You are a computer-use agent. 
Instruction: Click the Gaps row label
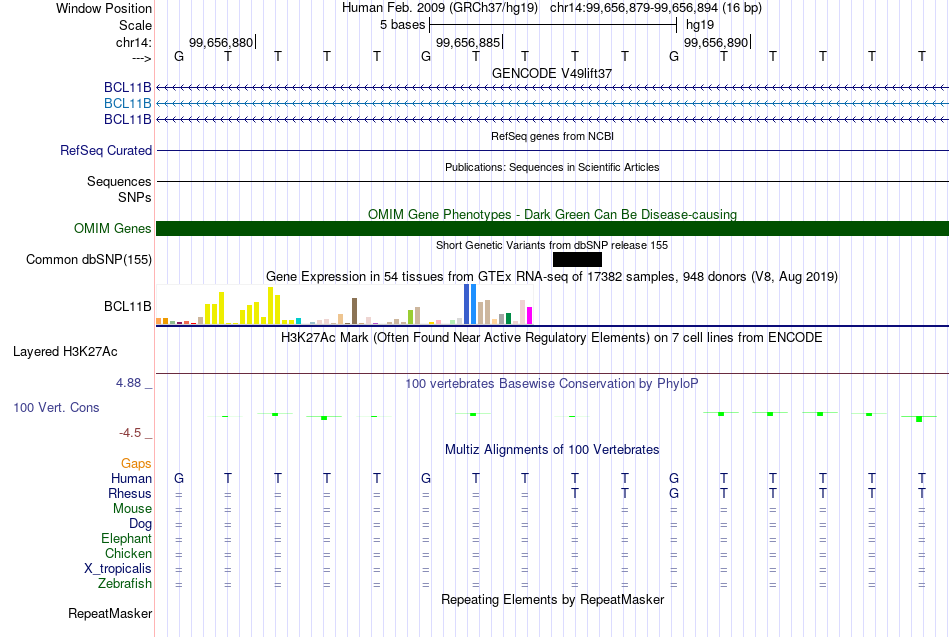136,464
